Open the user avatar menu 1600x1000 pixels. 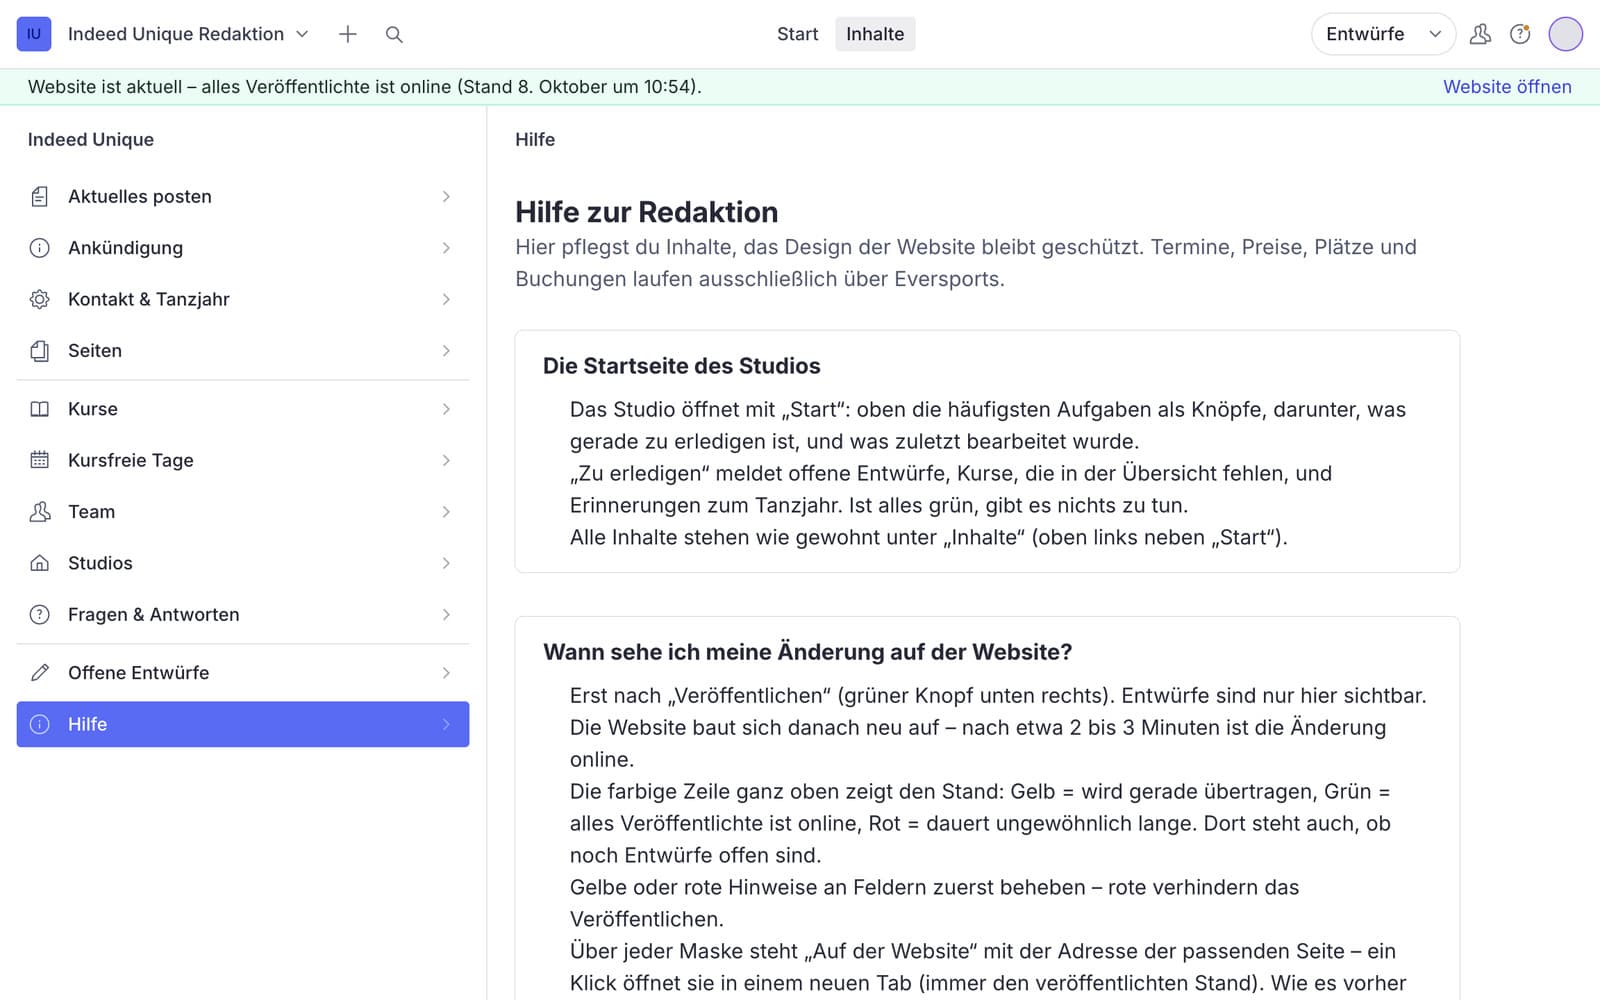(1566, 34)
